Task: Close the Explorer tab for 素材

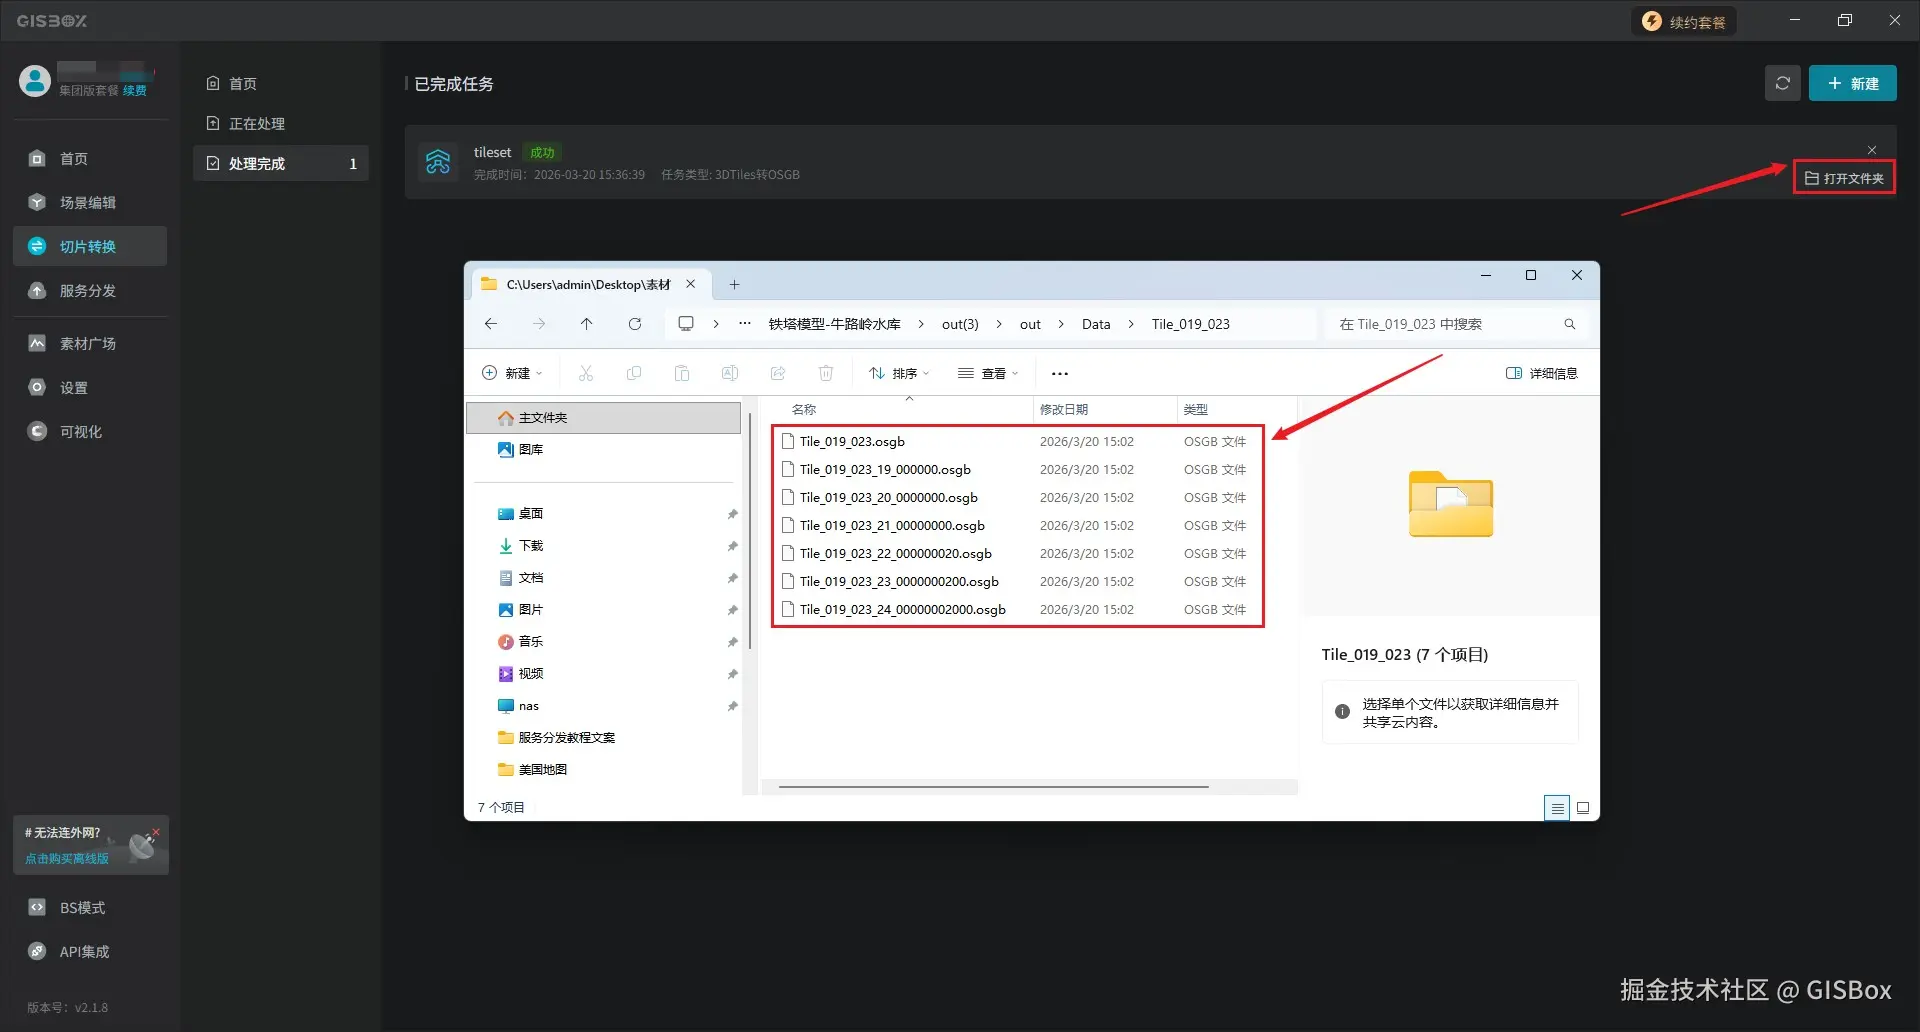Action: coord(690,285)
